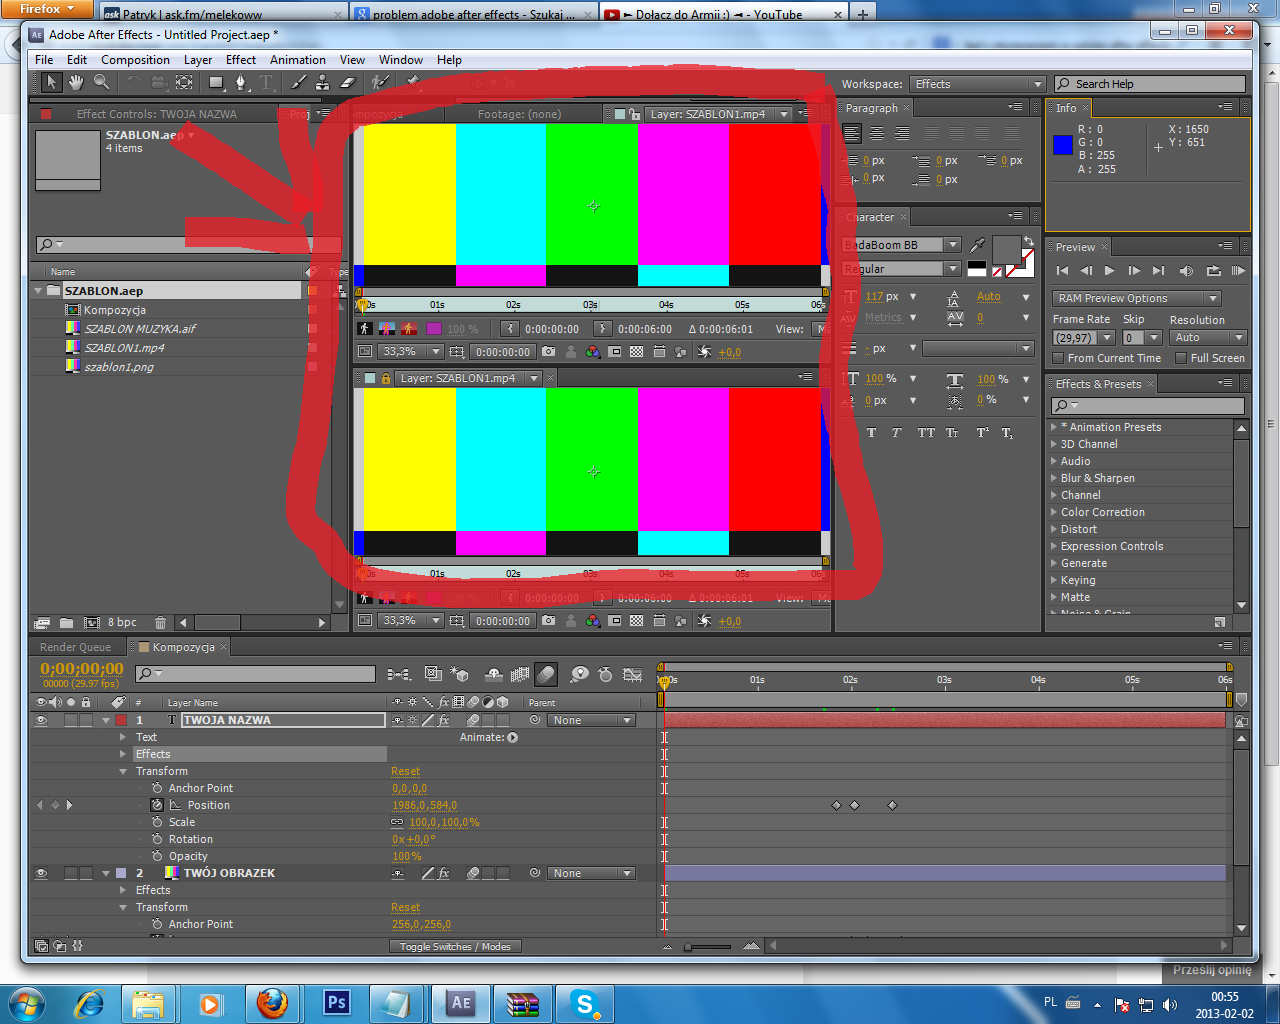Expand the Color Correction effects category
This screenshot has height=1024, width=1280.
point(1054,512)
